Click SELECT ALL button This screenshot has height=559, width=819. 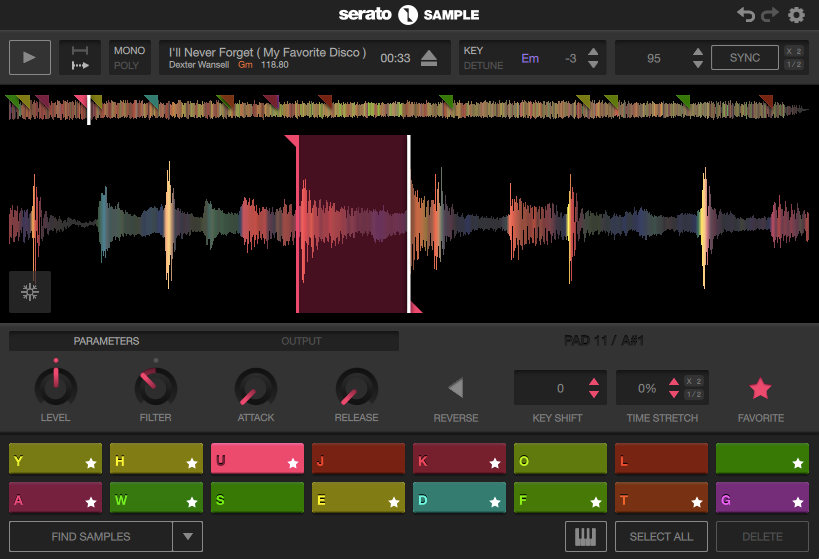661,537
